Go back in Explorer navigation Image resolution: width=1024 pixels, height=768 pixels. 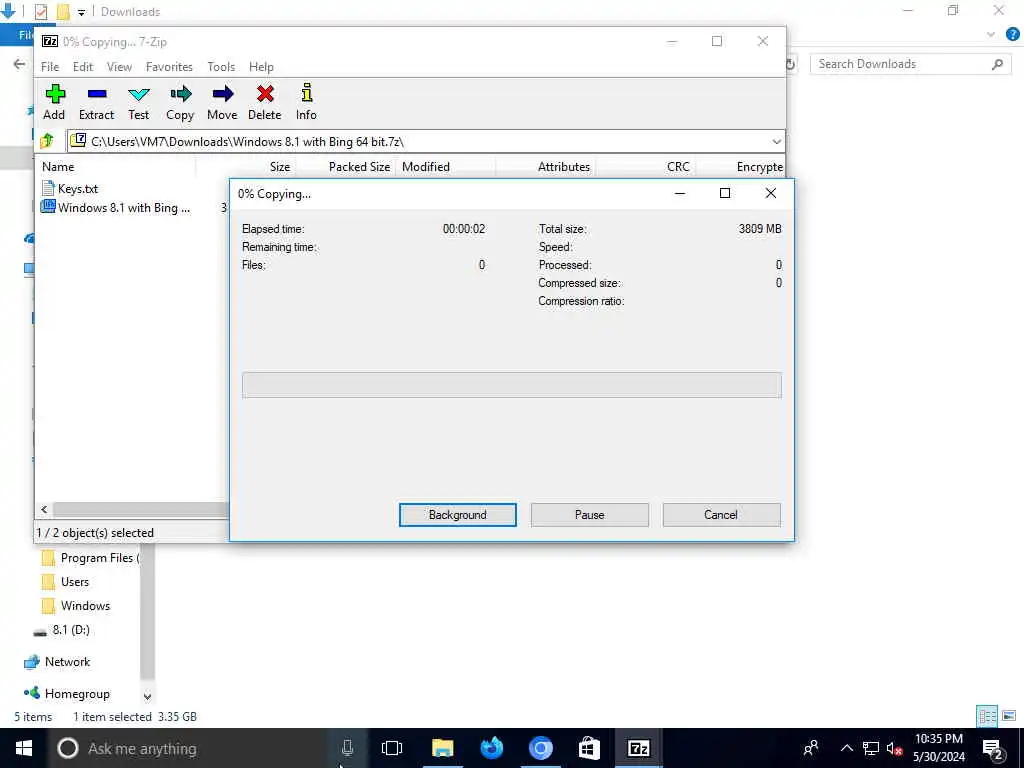(x=20, y=64)
